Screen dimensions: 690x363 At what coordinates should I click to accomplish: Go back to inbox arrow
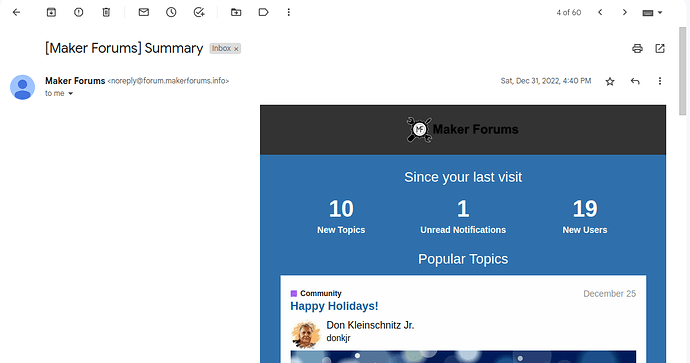click(x=16, y=12)
